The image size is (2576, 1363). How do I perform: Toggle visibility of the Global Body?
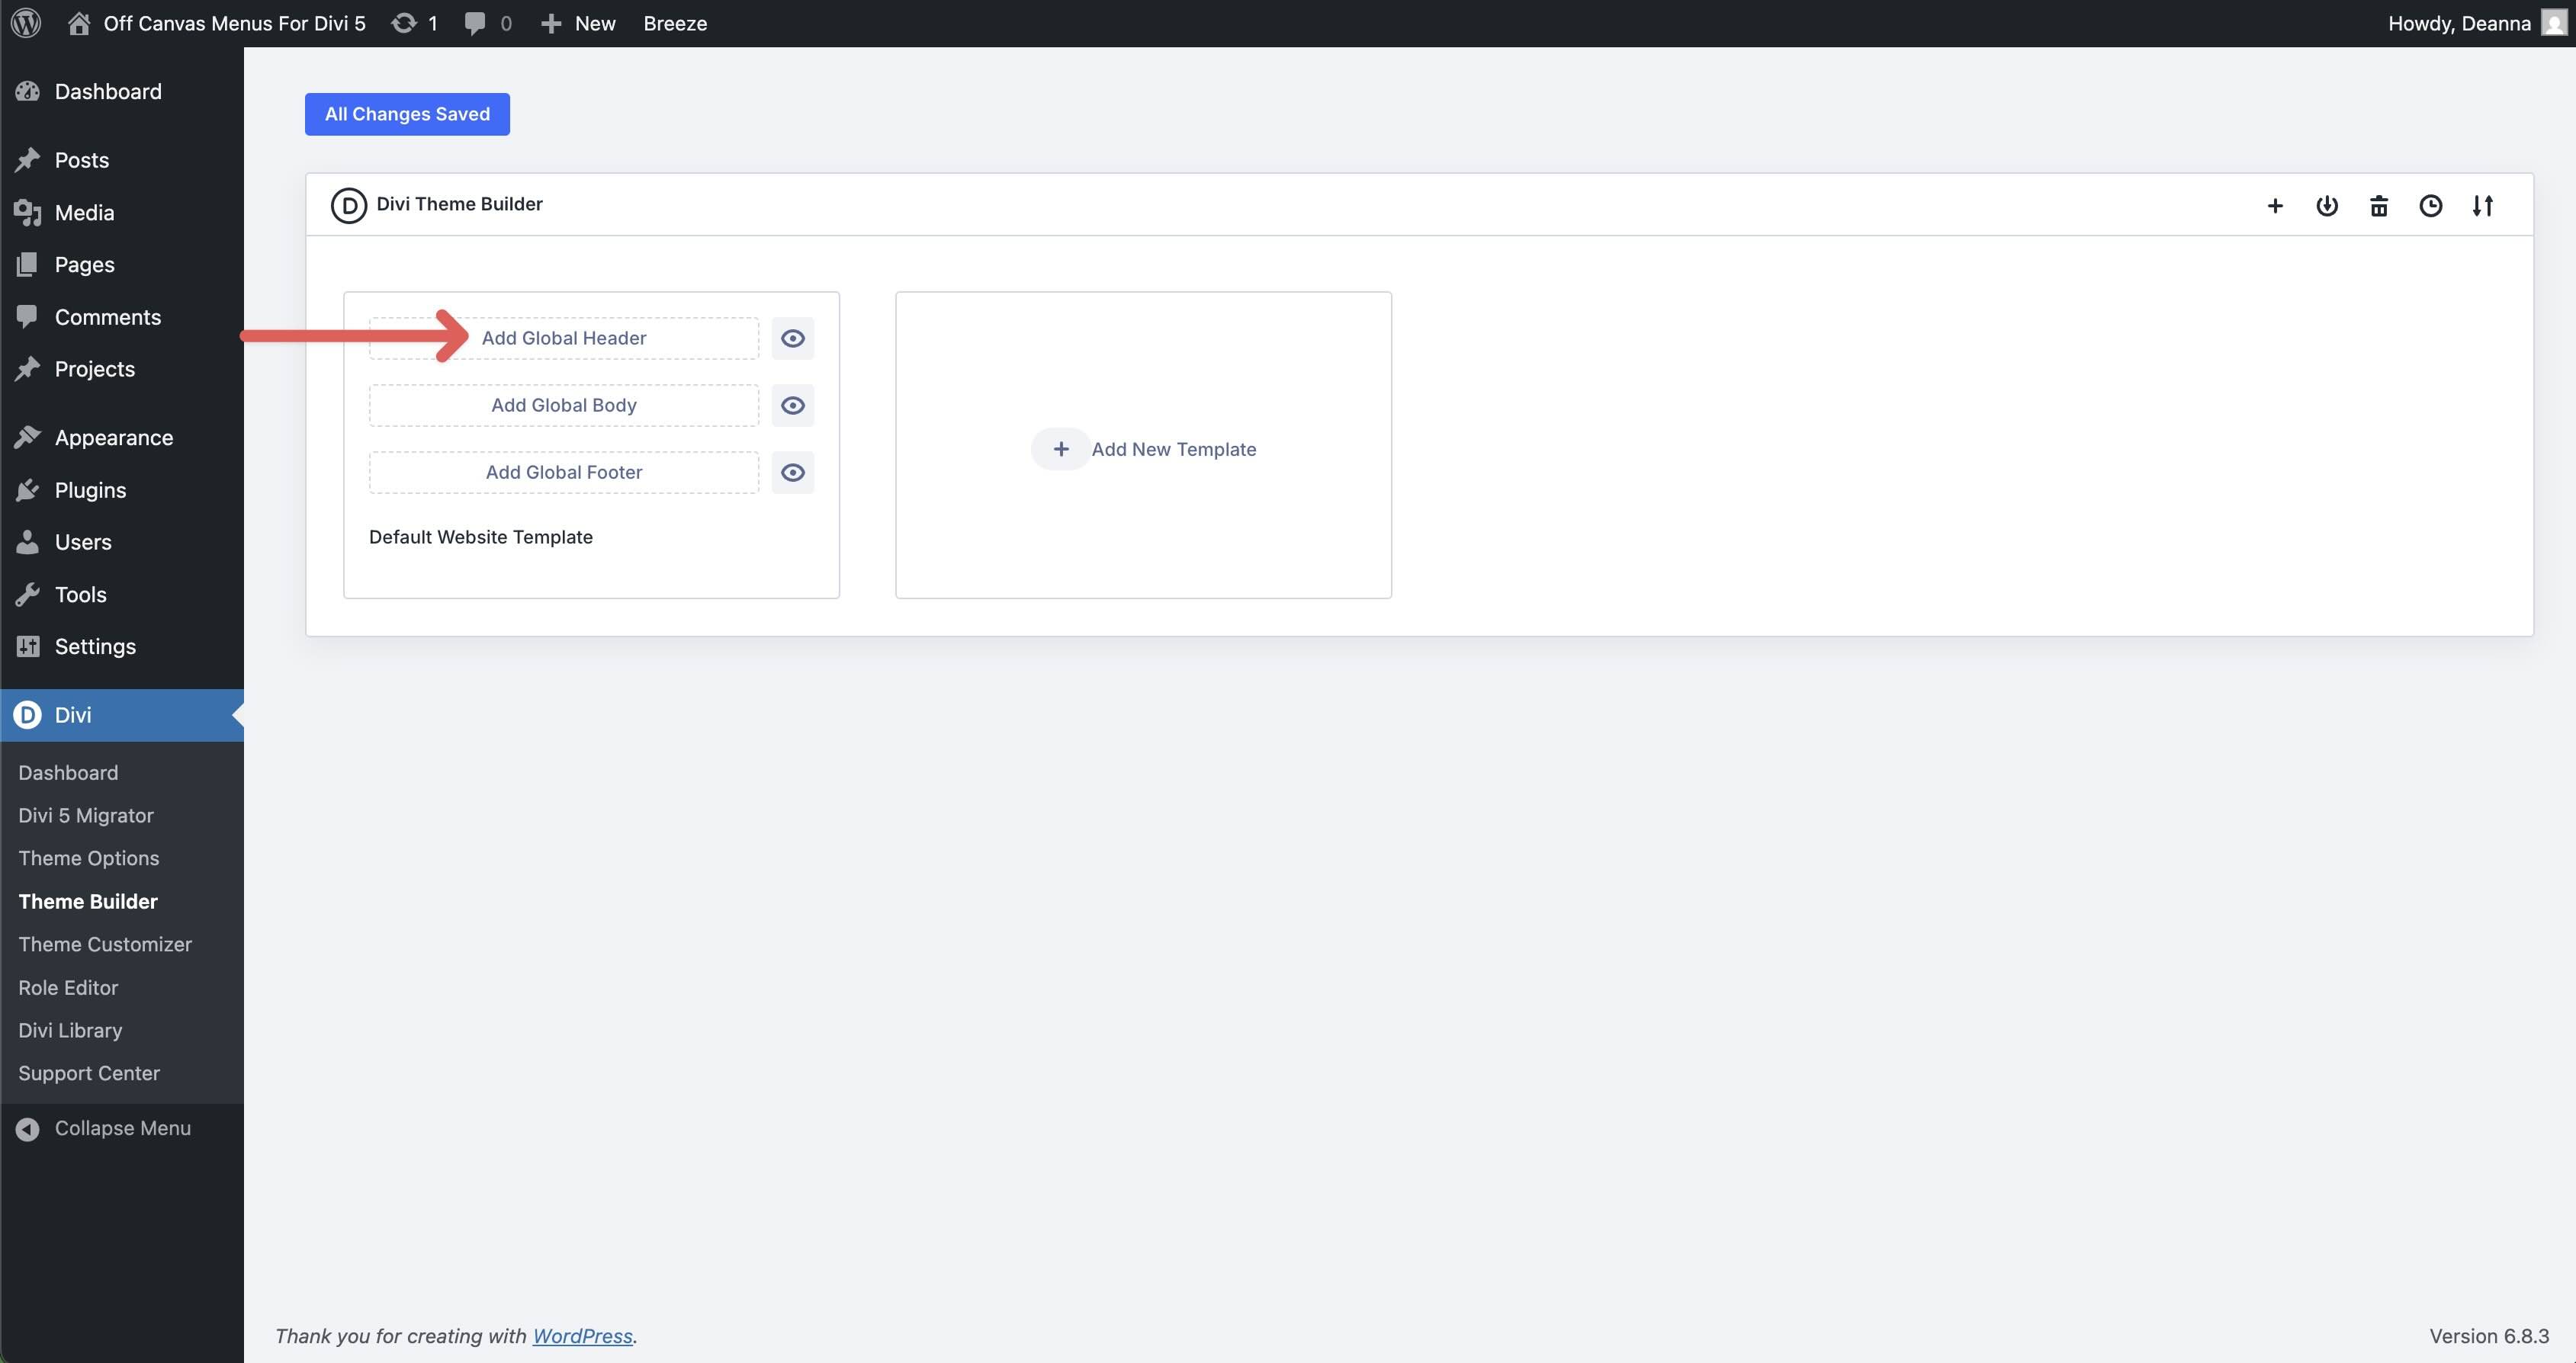point(793,405)
